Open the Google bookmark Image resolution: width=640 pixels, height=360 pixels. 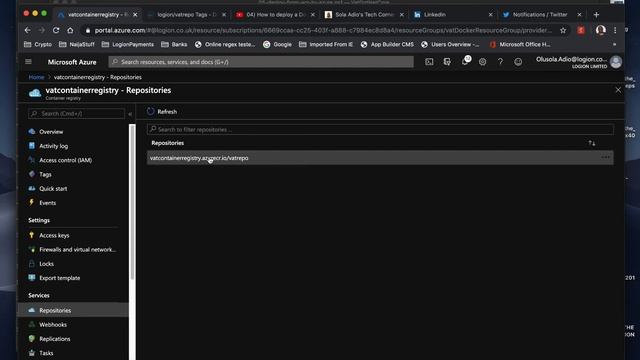click(278, 44)
